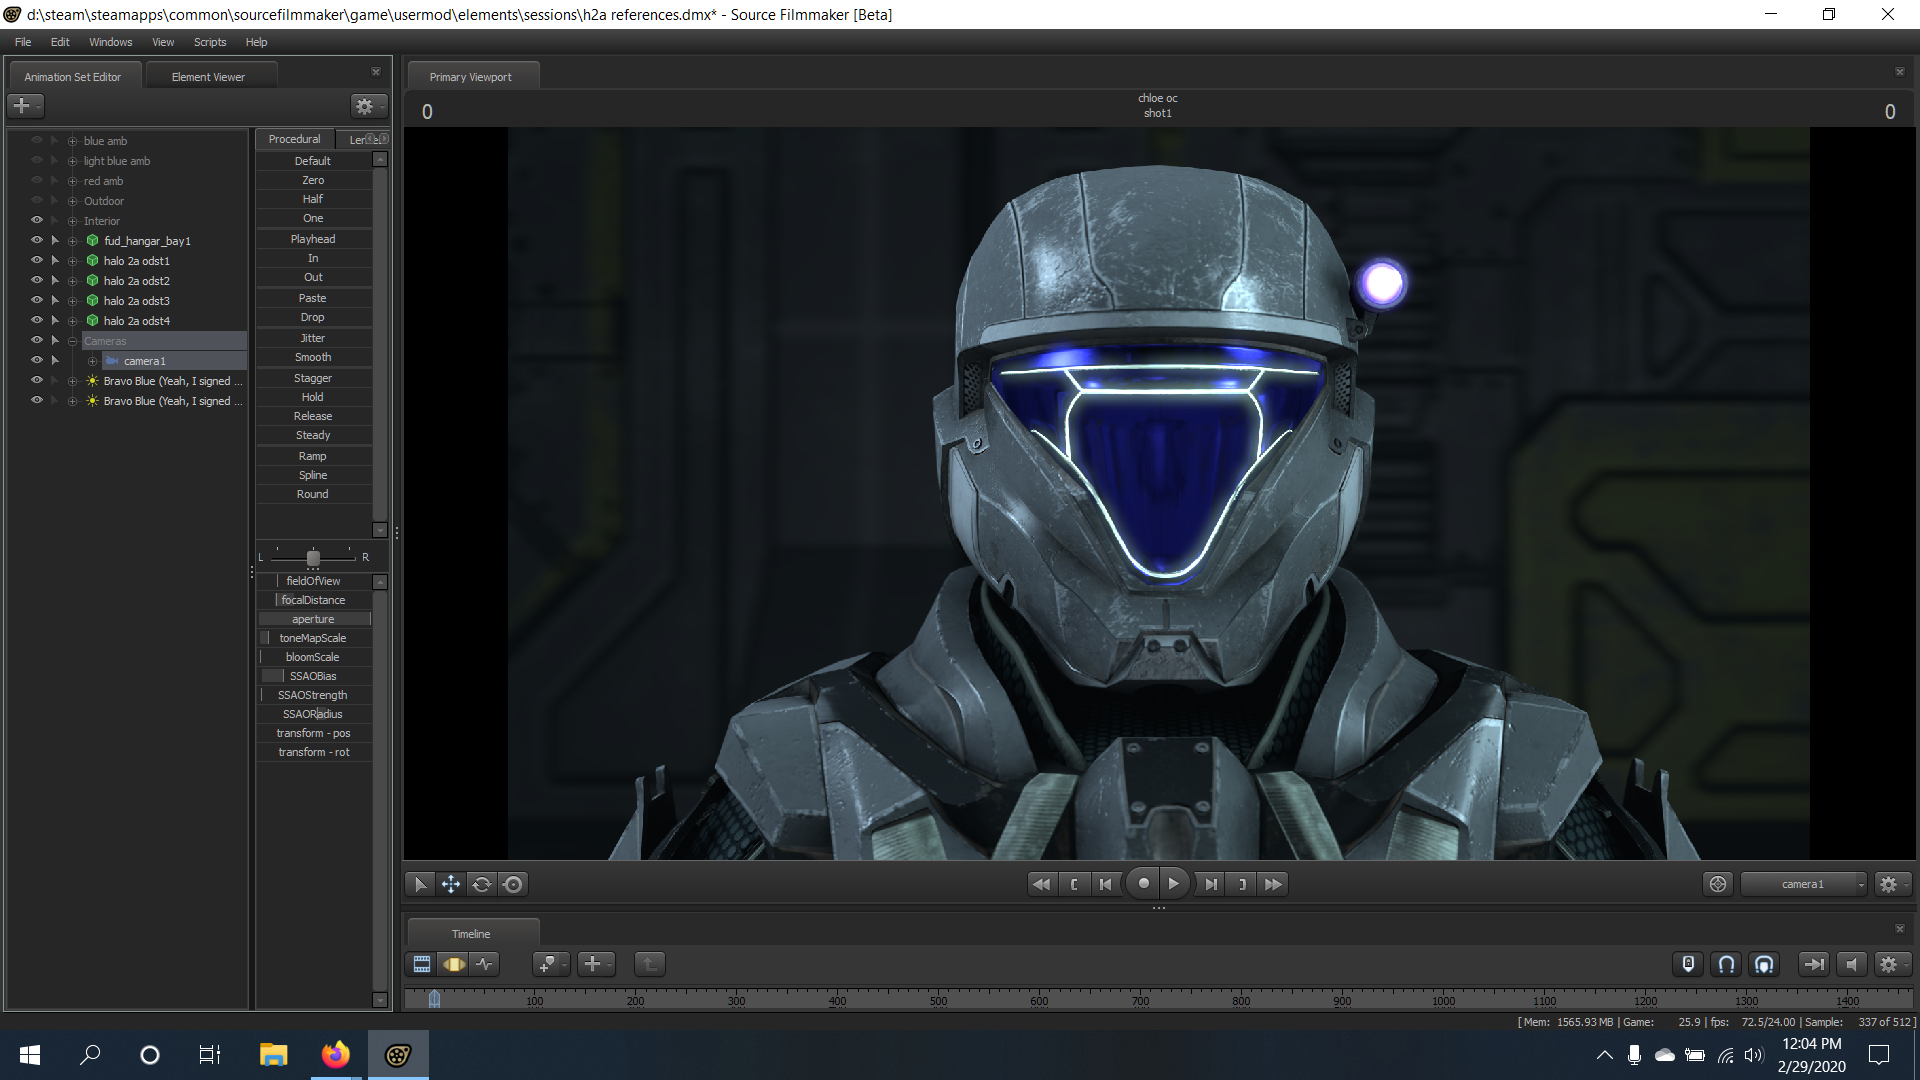Screen dimensions: 1920x1080
Task: Expand the camera1 tree node
Action: tap(92, 361)
